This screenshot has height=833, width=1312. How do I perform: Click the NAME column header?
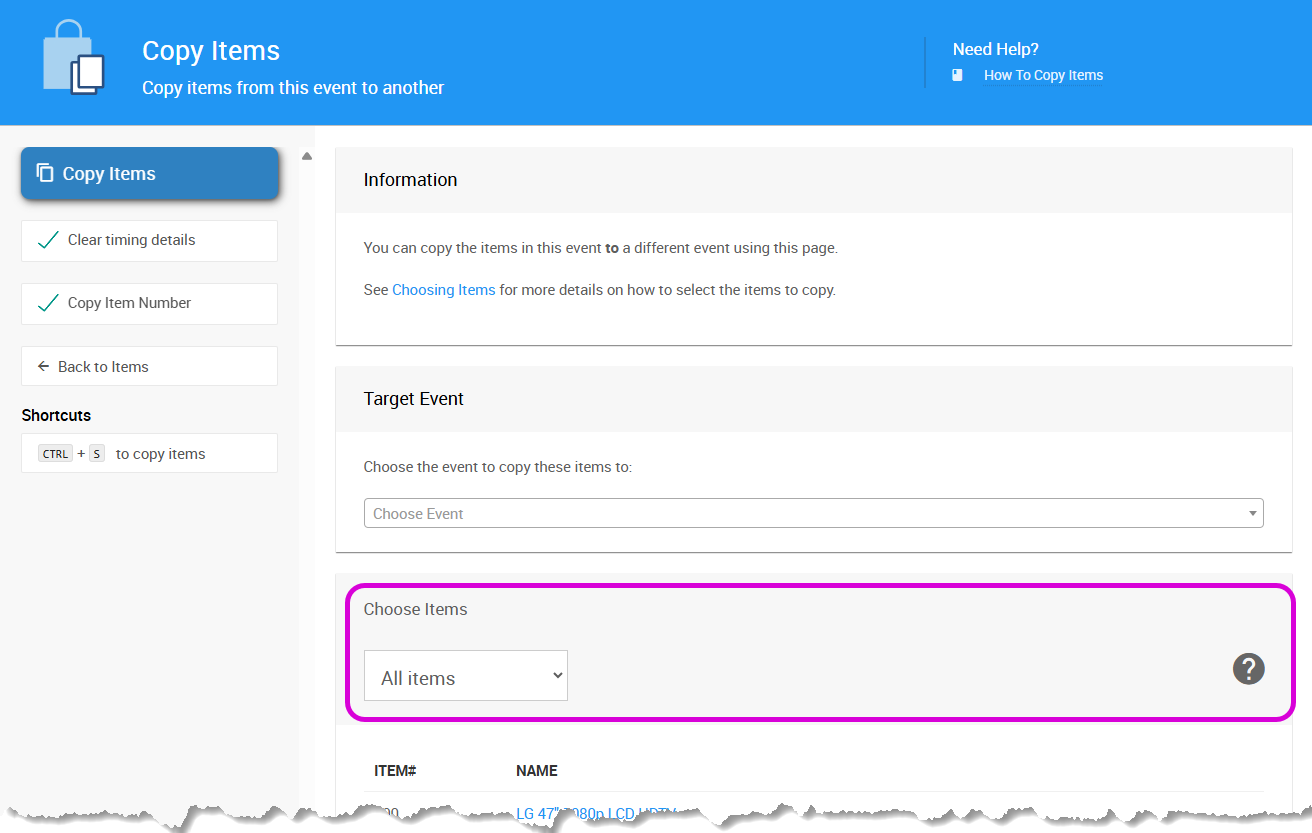(x=537, y=771)
